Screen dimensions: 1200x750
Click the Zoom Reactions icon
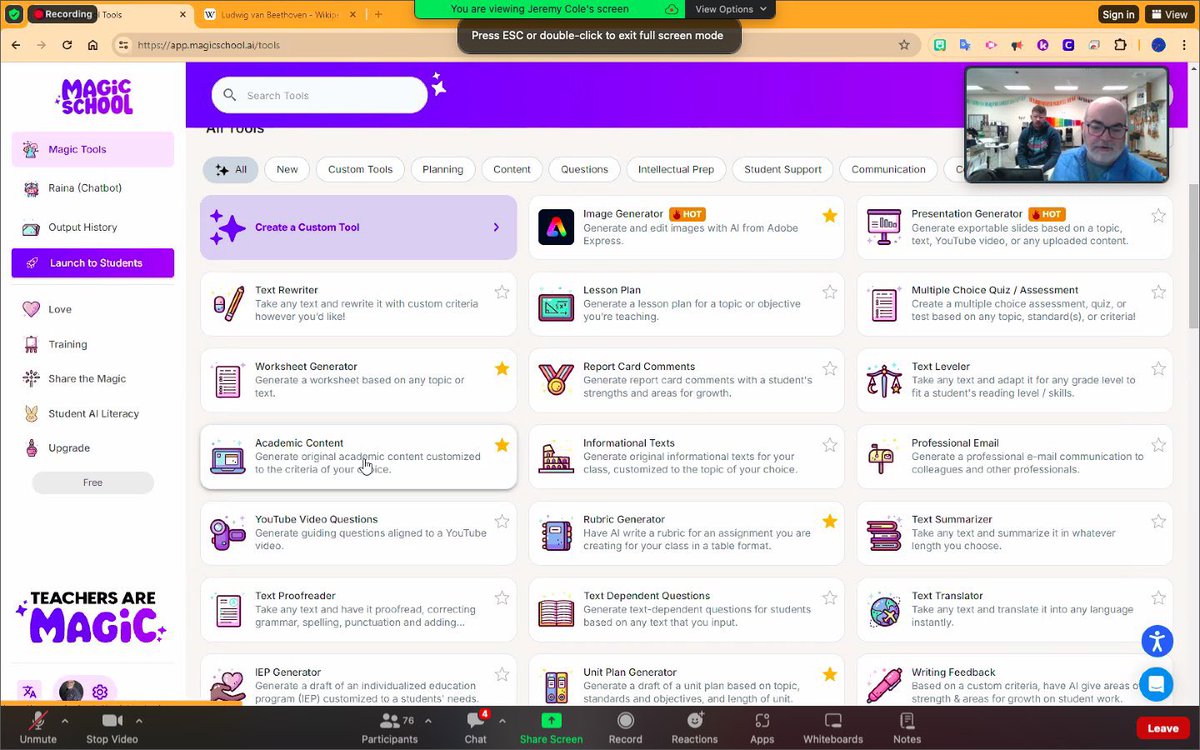(695, 720)
